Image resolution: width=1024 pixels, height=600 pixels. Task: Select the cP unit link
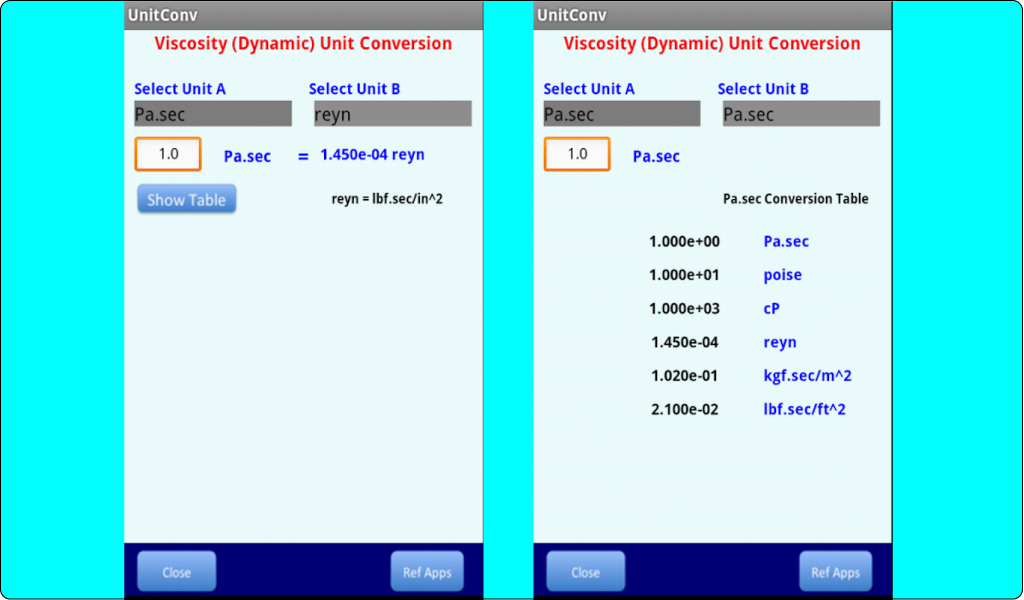point(771,308)
